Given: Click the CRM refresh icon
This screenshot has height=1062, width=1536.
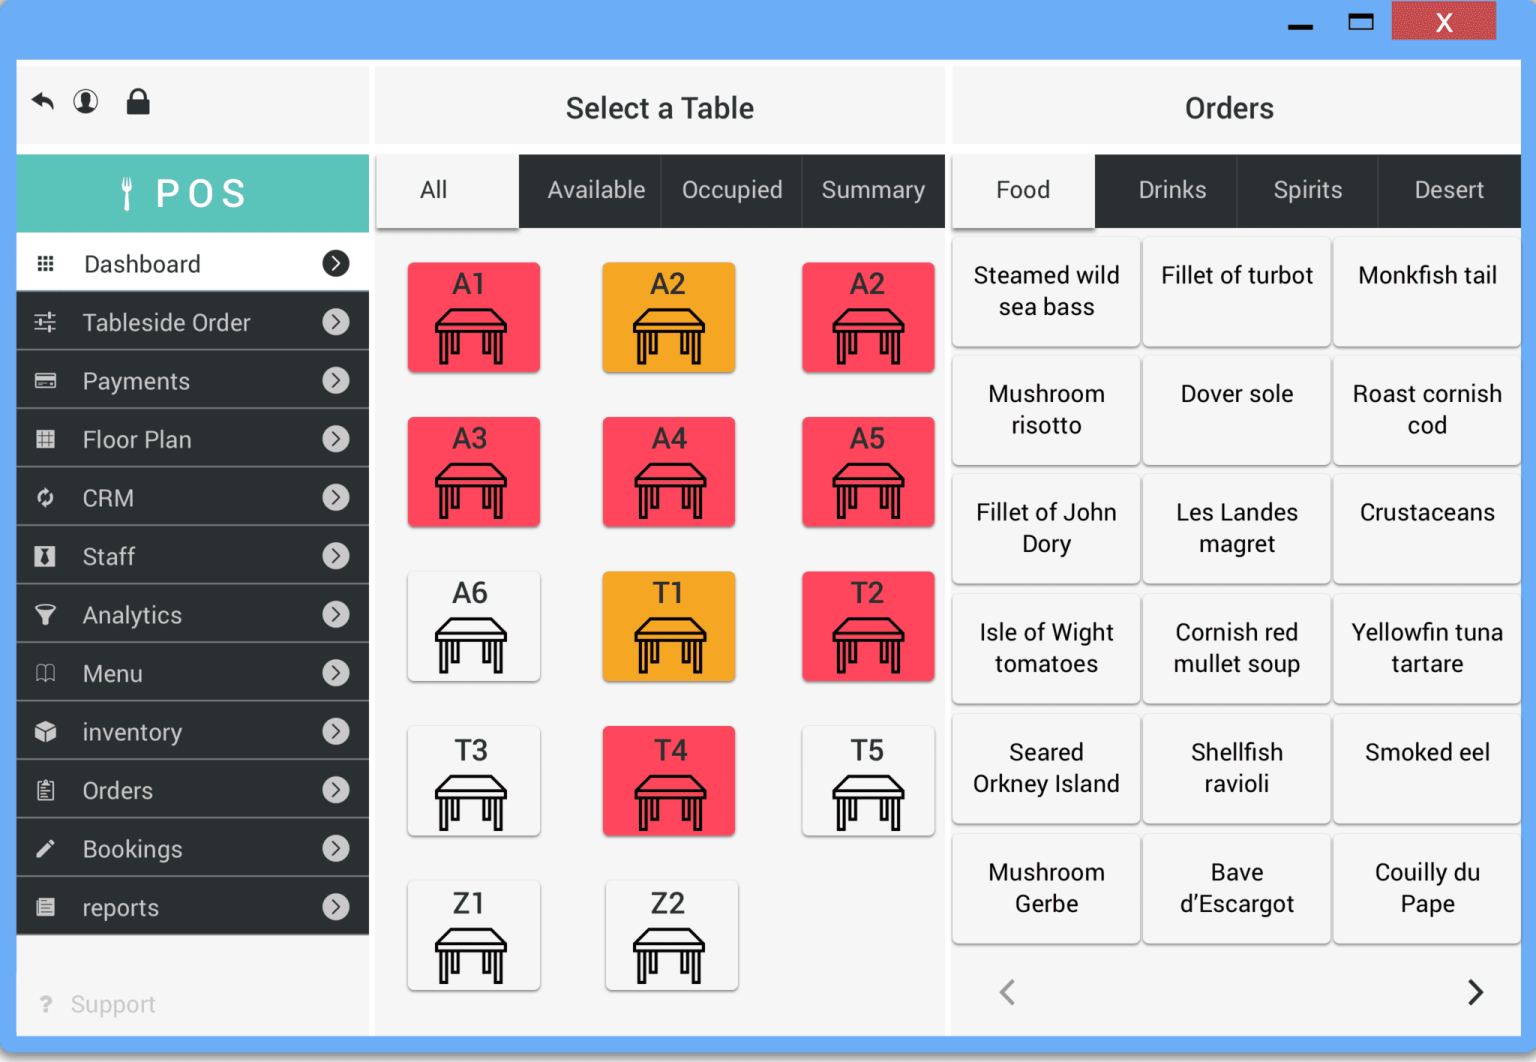Looking at the screenshot, I should click(46, 497).
